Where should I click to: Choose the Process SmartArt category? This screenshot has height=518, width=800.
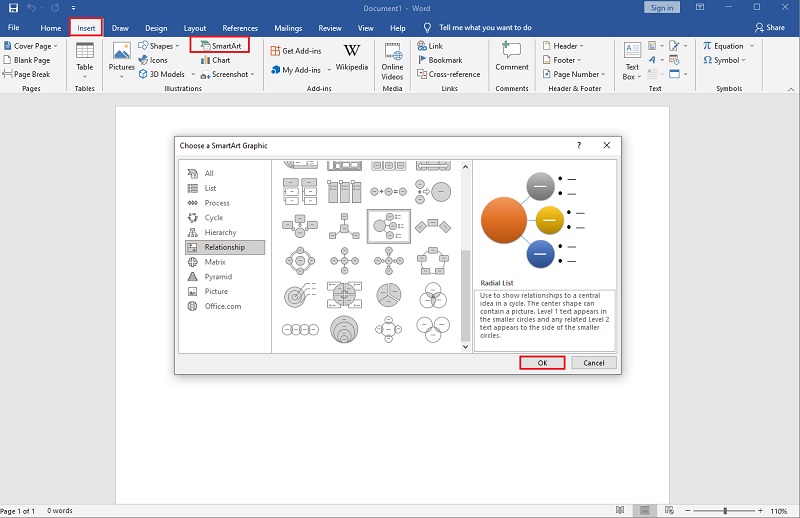(225, 203)
